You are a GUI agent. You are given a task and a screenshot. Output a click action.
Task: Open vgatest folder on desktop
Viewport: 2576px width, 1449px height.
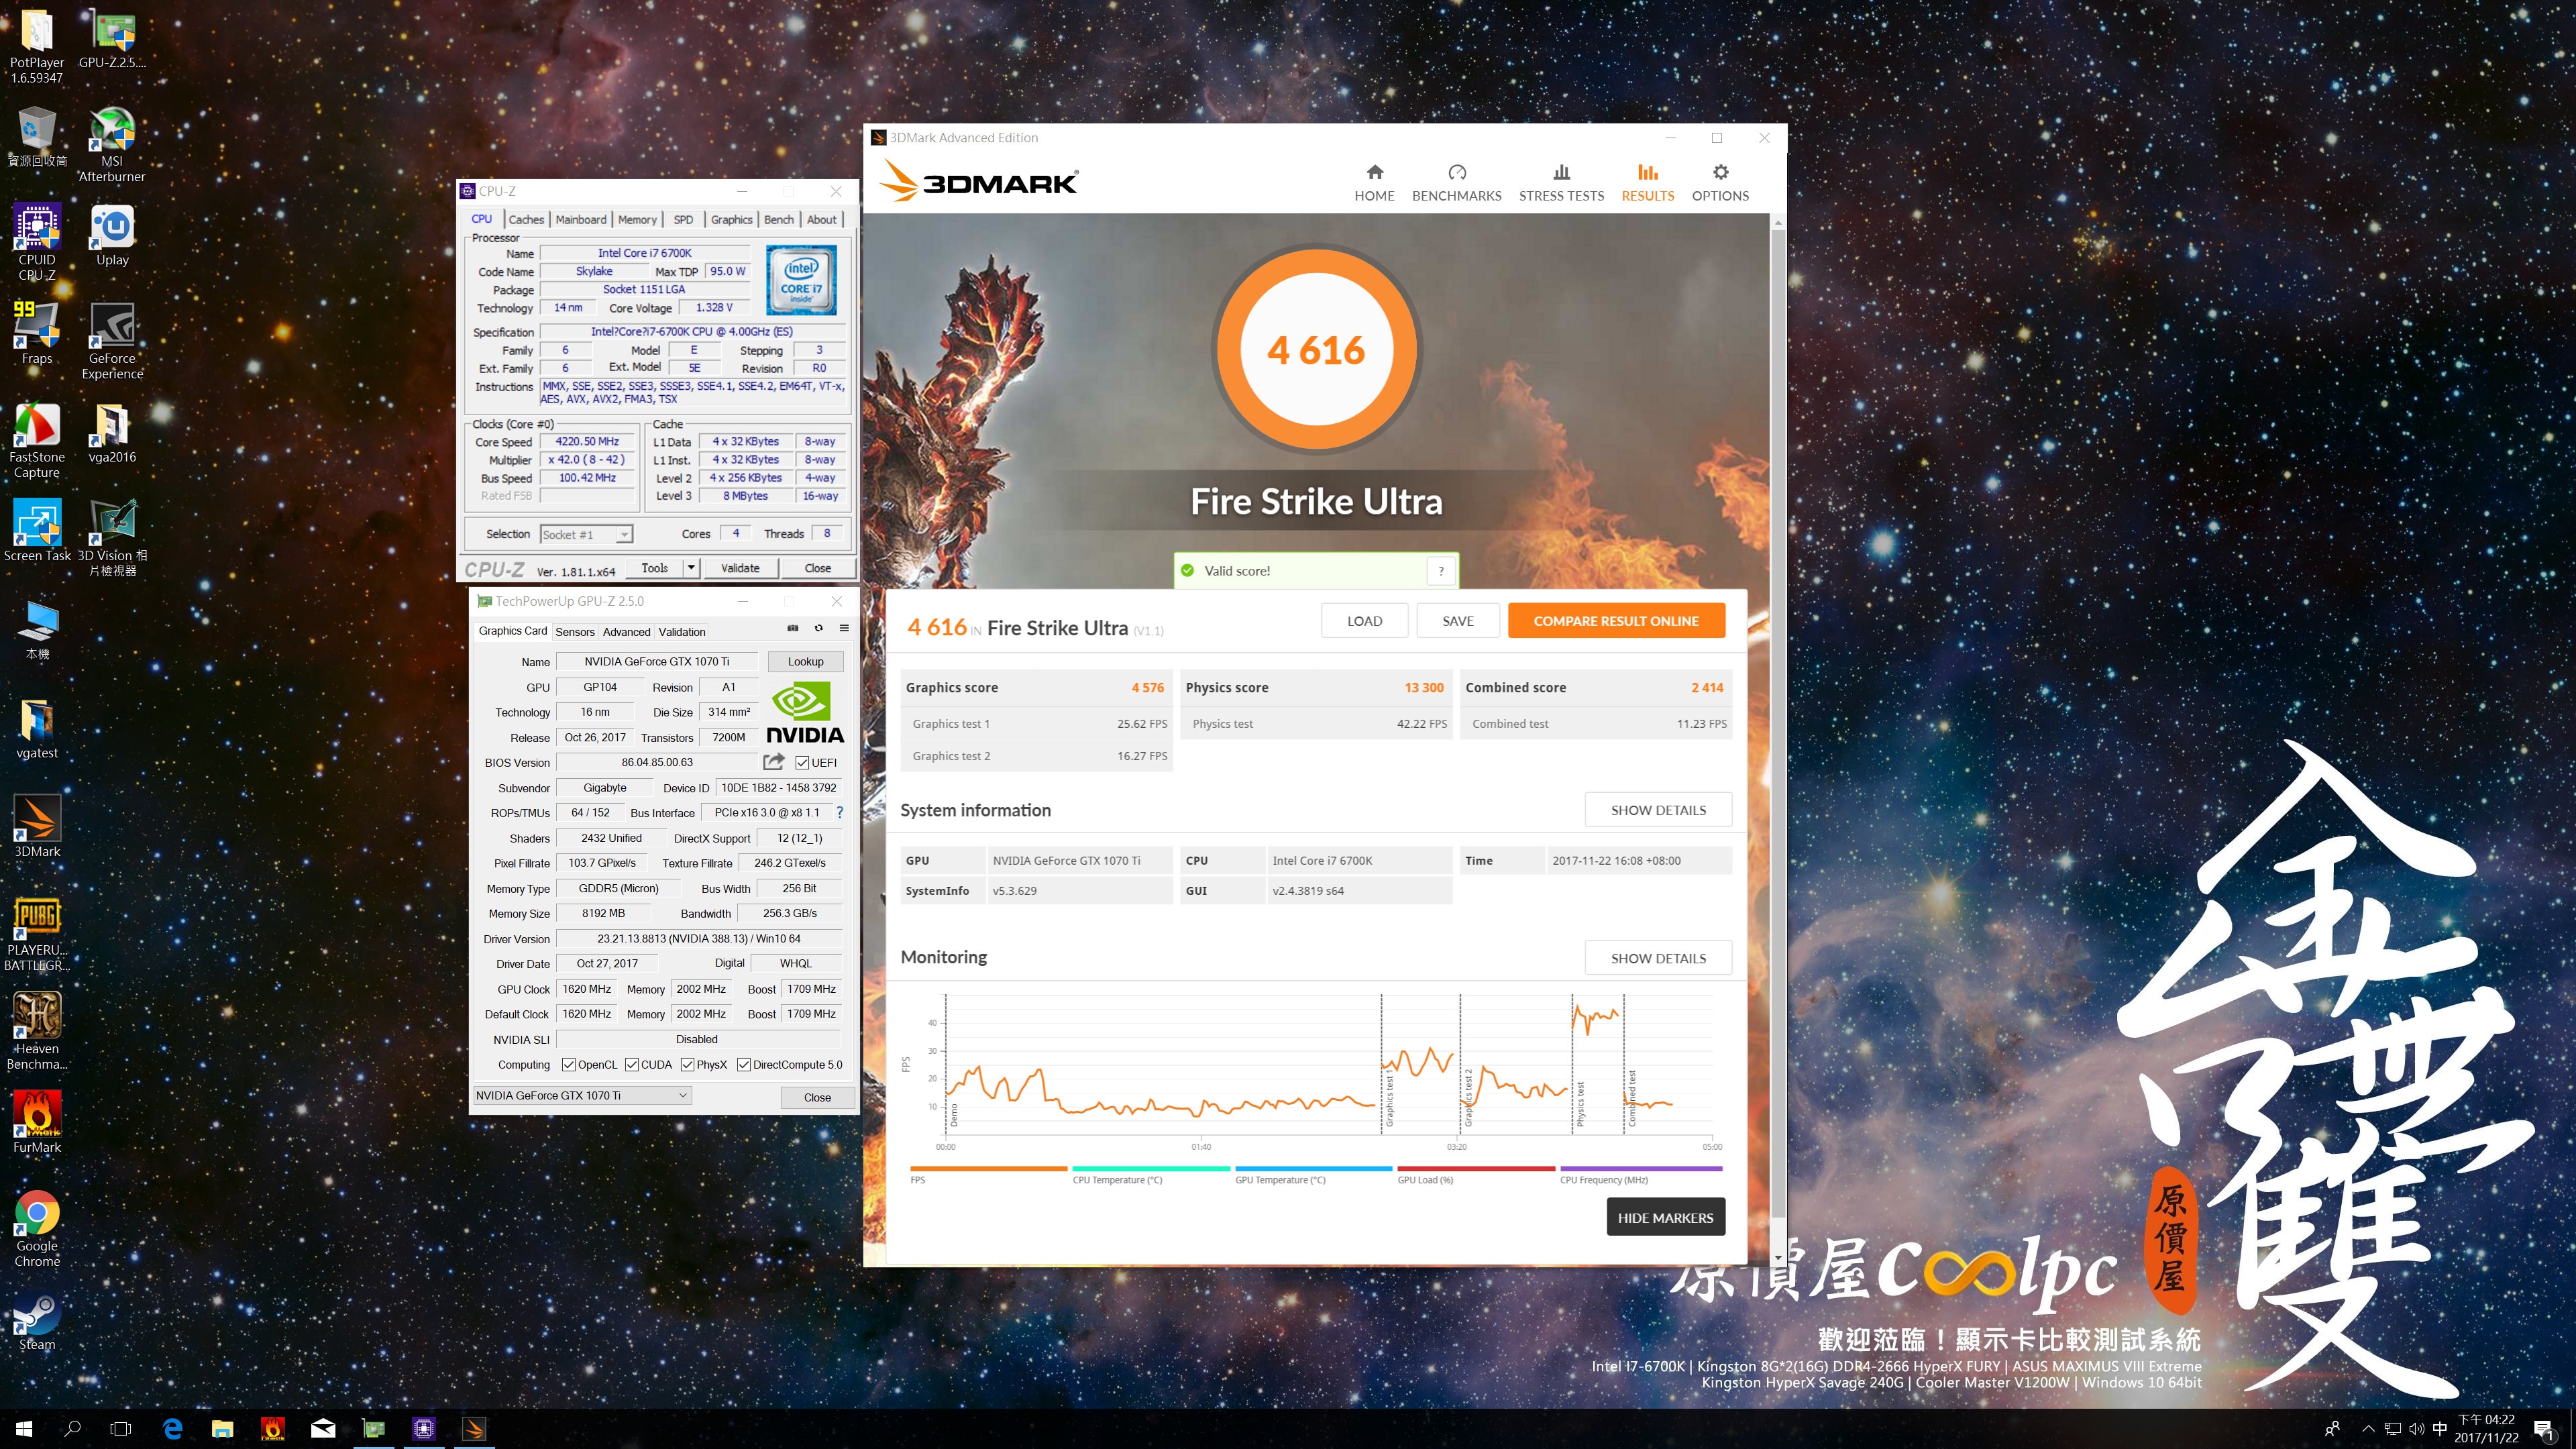click(37, 729)
